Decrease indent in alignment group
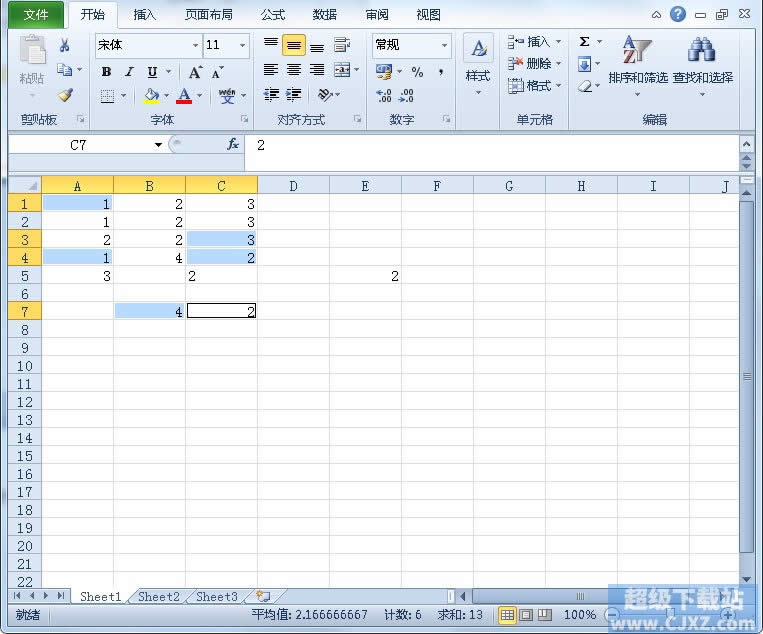Screen dimensions: 763x634 [271, 94]
